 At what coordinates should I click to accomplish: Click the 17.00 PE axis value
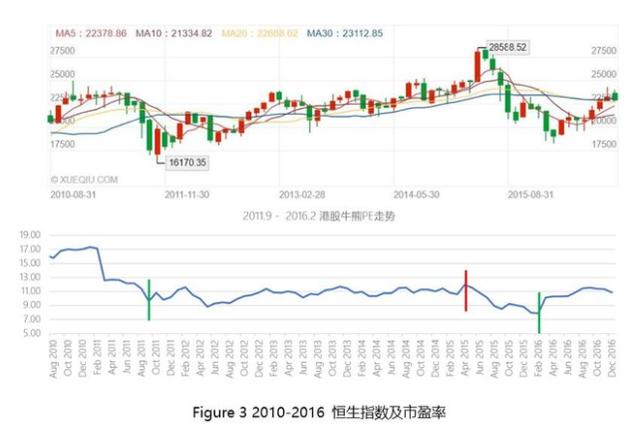30,249
